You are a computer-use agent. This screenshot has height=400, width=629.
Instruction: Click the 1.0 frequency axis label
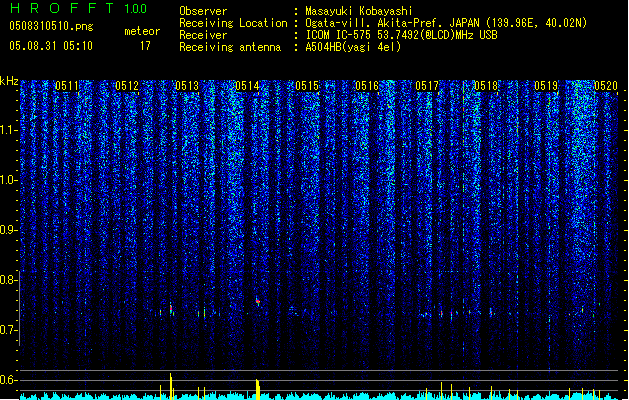pyautogui.click(x=9, y=180)
